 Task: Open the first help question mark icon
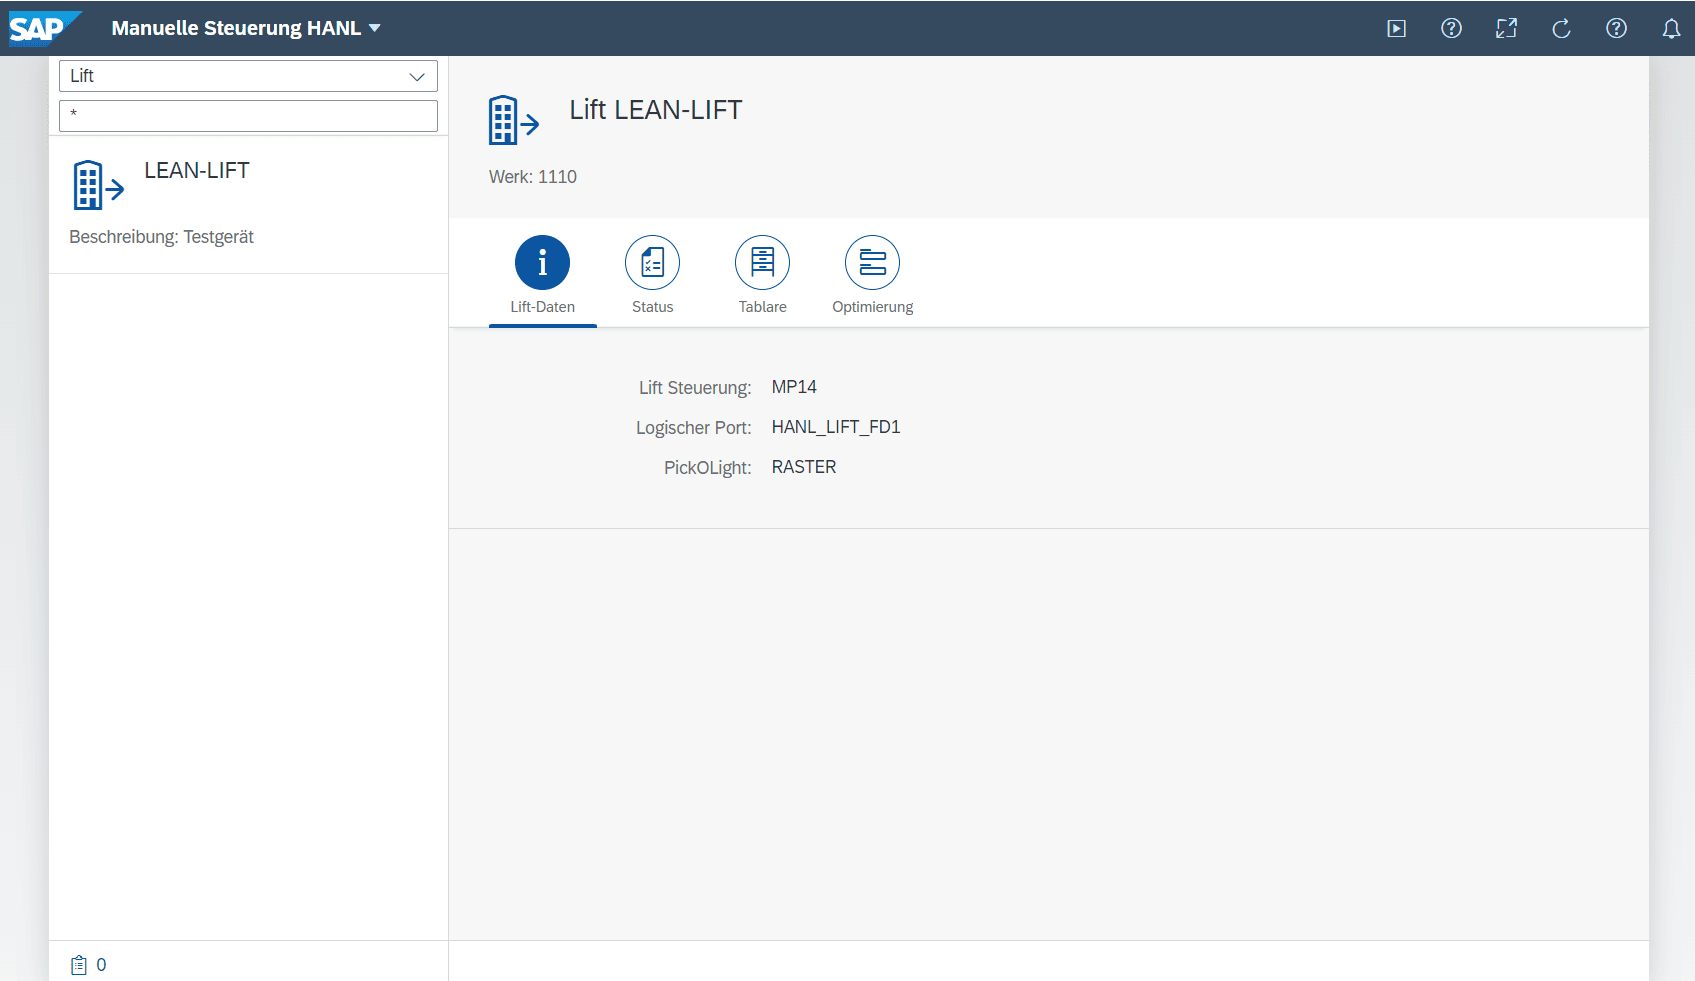(1451, 29)
